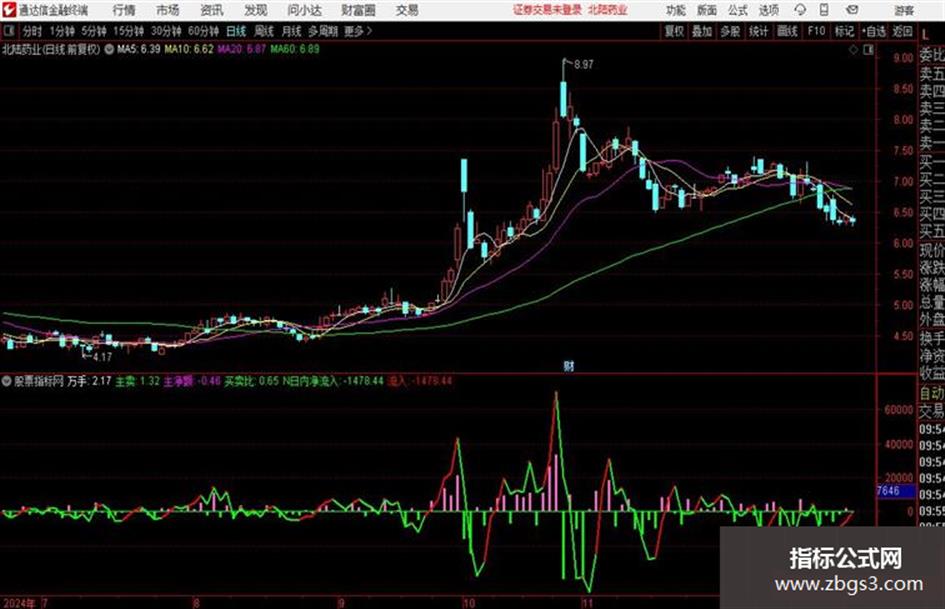This screenshot has height=609, width=945.
Task: Click the MA60 green indicator label
Action: point(295,49)
